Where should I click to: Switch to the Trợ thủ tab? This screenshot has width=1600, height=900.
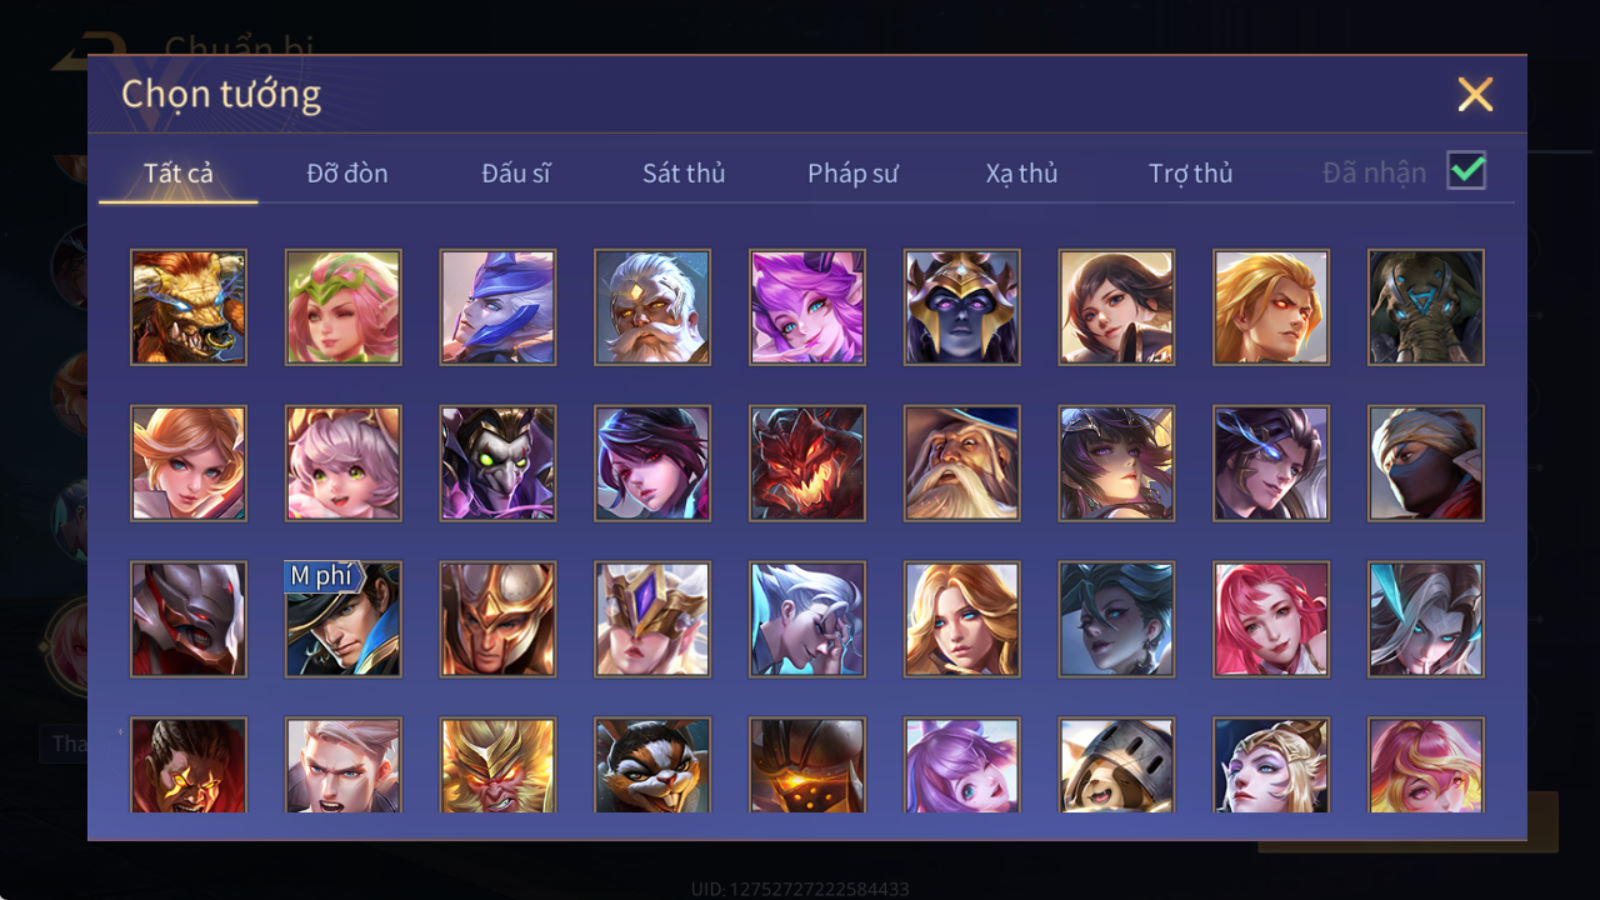(1190, 173)
